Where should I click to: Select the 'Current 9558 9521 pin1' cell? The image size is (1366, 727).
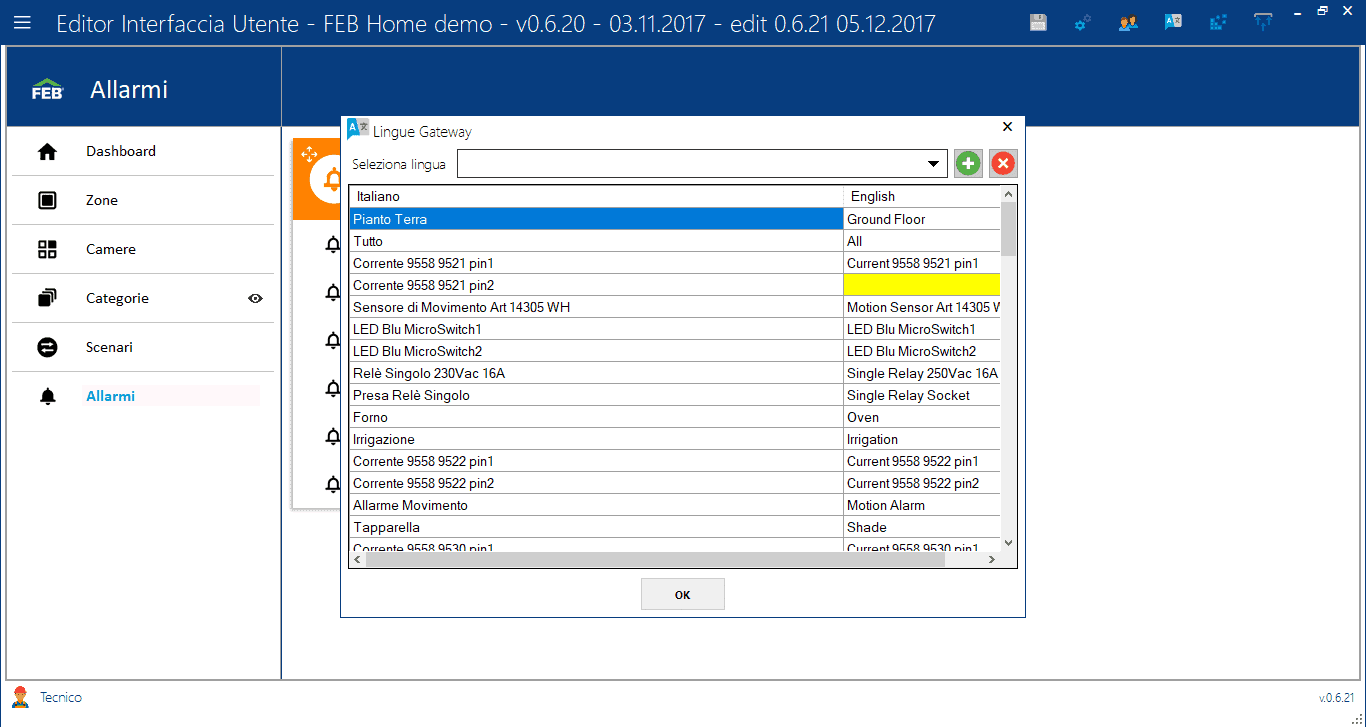[x=922, y=263]
